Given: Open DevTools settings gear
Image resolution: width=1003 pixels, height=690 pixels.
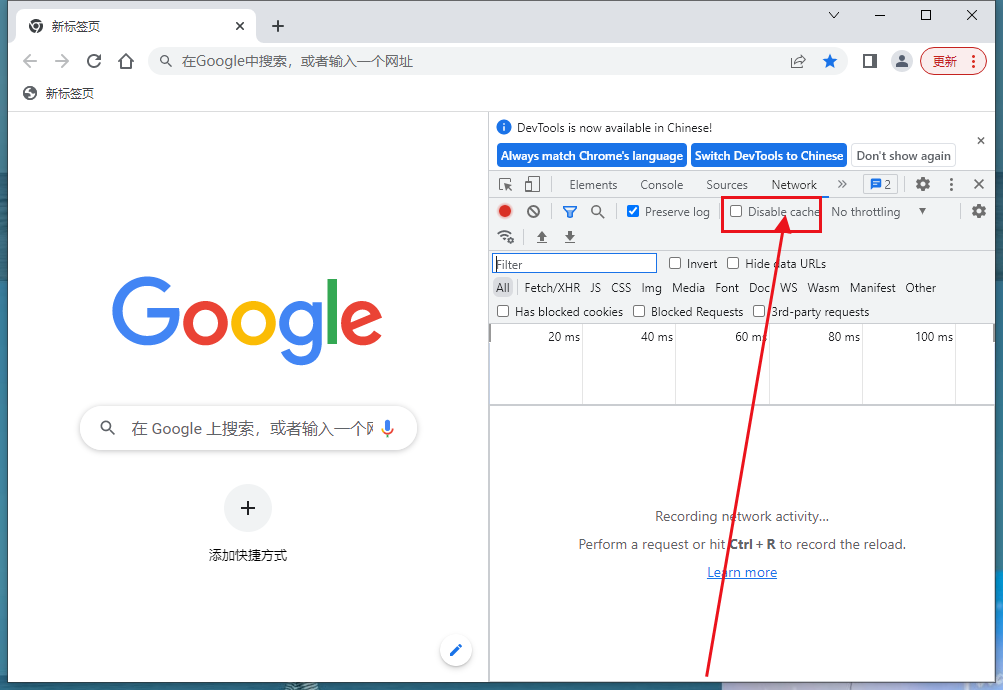Looking at the screenshot, I should click(x=922, y=184).
